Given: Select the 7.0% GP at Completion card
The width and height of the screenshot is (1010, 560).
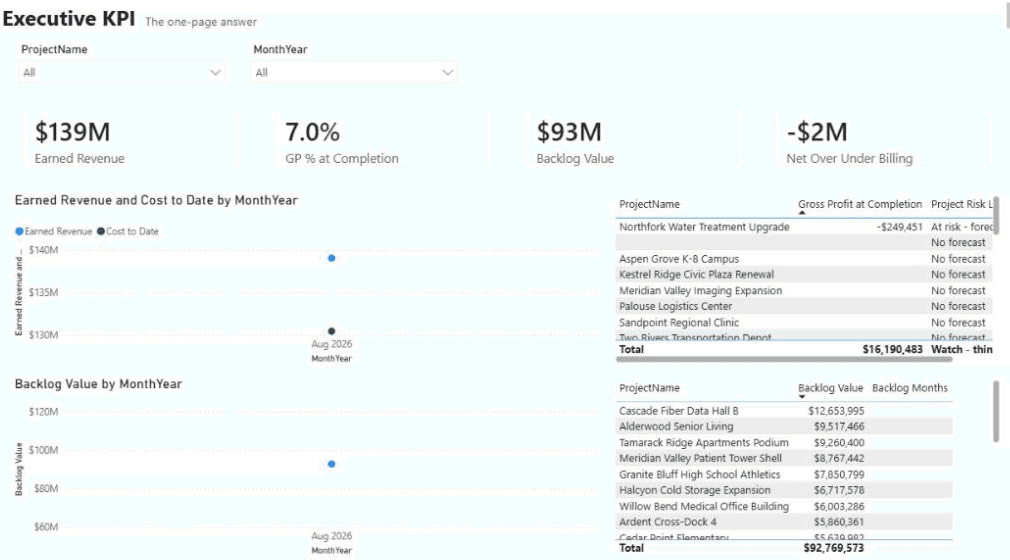Looking at the screenshot, I should click(383, 140).
